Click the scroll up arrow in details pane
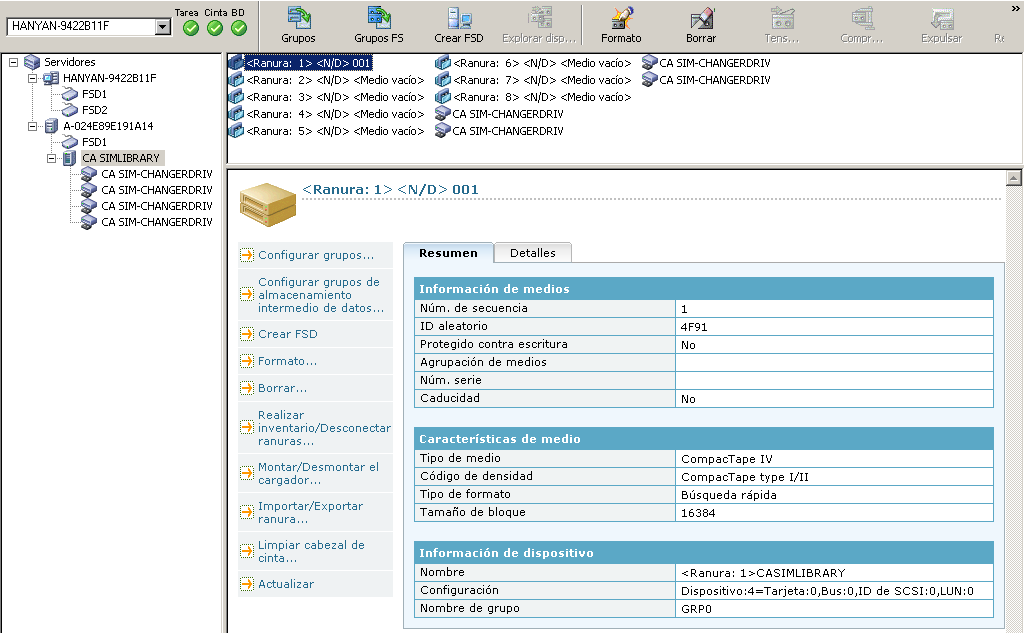The image size is (1024, 633). point(1013,178)
